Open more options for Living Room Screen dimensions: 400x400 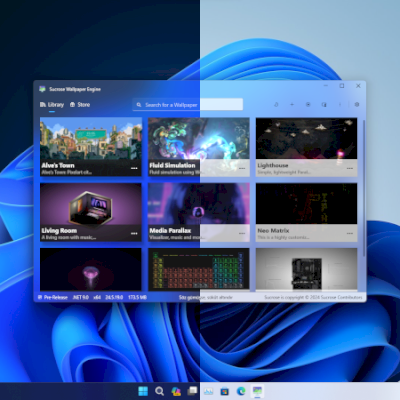point(134,233)
